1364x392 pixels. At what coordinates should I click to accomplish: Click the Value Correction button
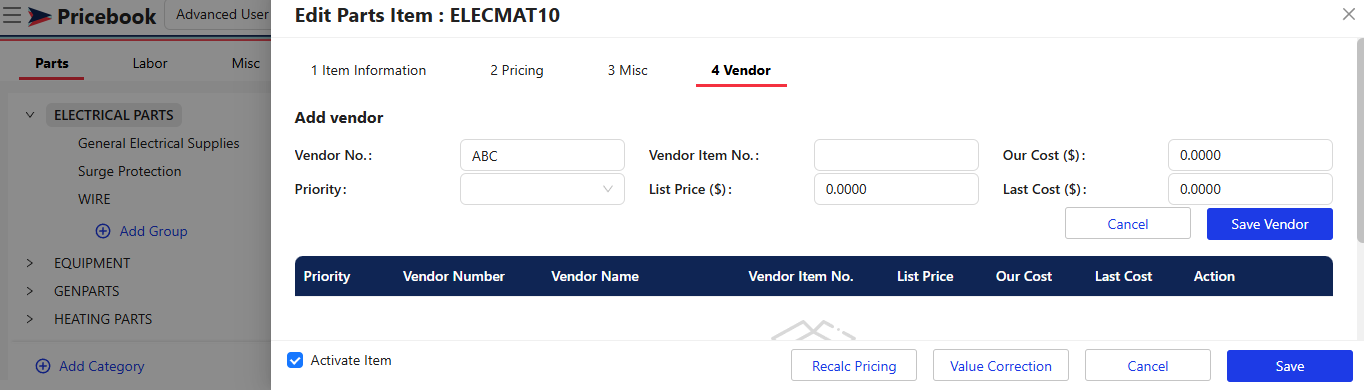click(1001, 366)
